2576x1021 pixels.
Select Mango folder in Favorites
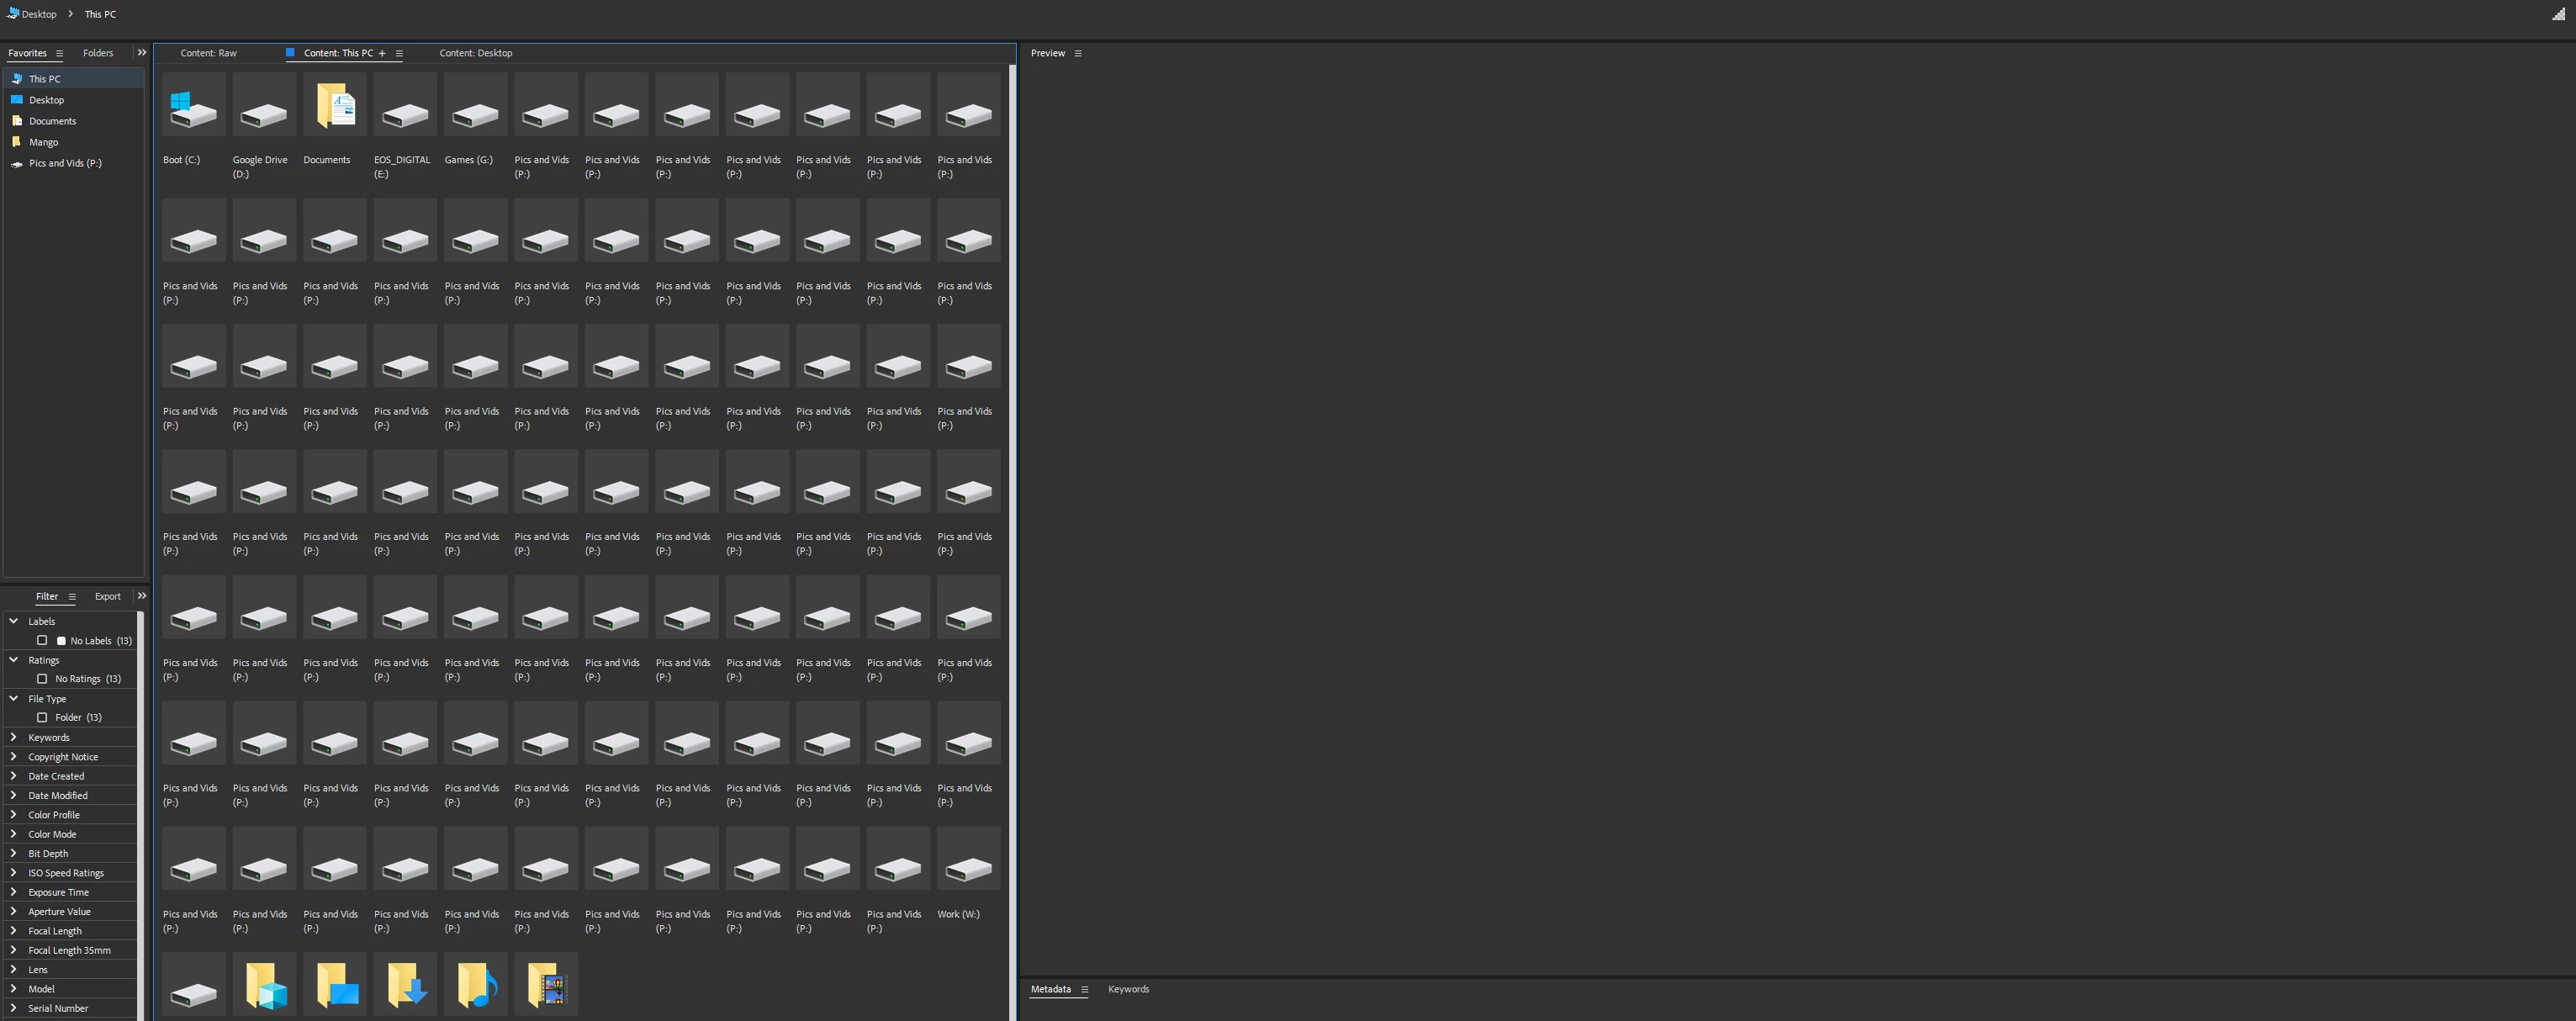tap(43, 142)
